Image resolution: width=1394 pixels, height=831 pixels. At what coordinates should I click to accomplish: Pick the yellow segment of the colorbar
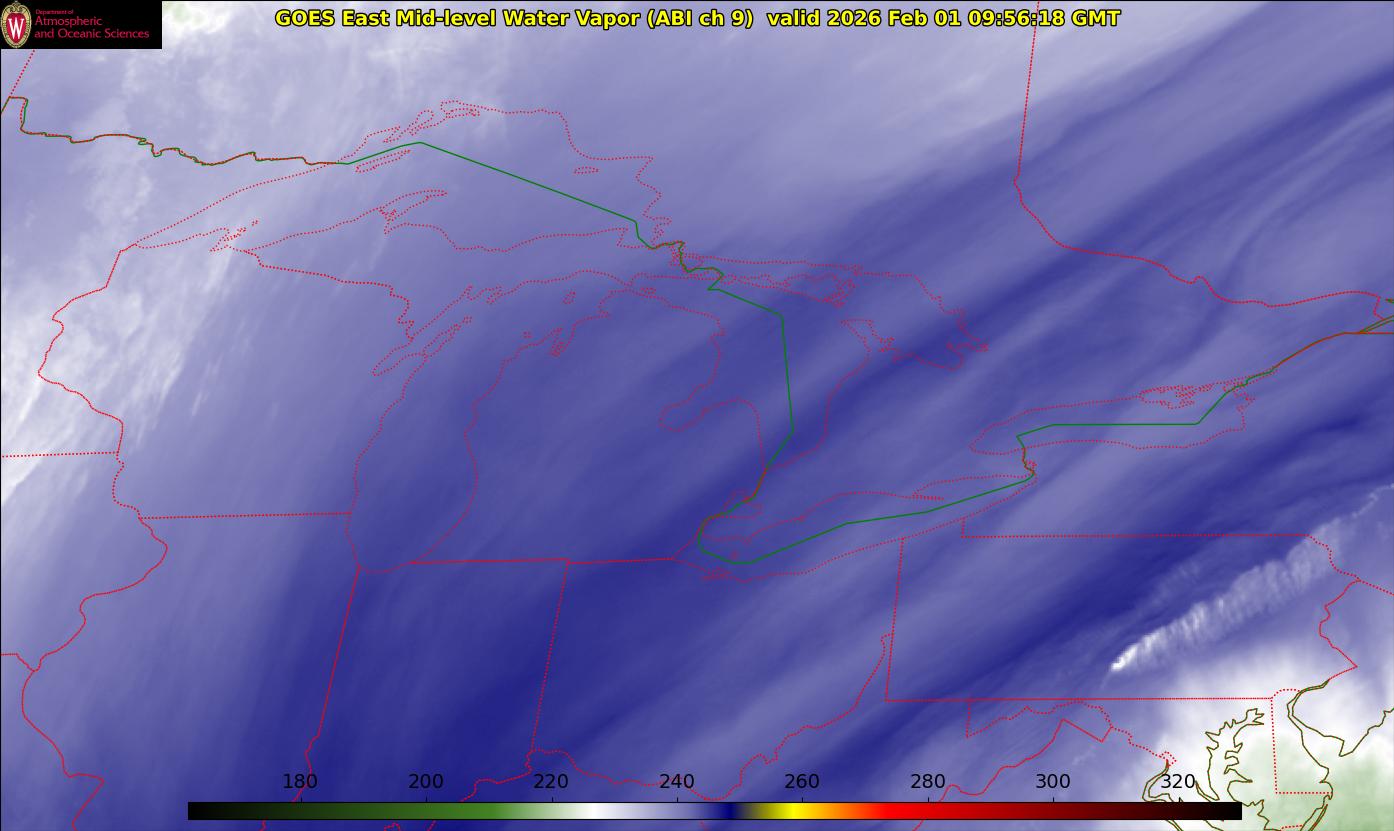(x=790, y=811)
